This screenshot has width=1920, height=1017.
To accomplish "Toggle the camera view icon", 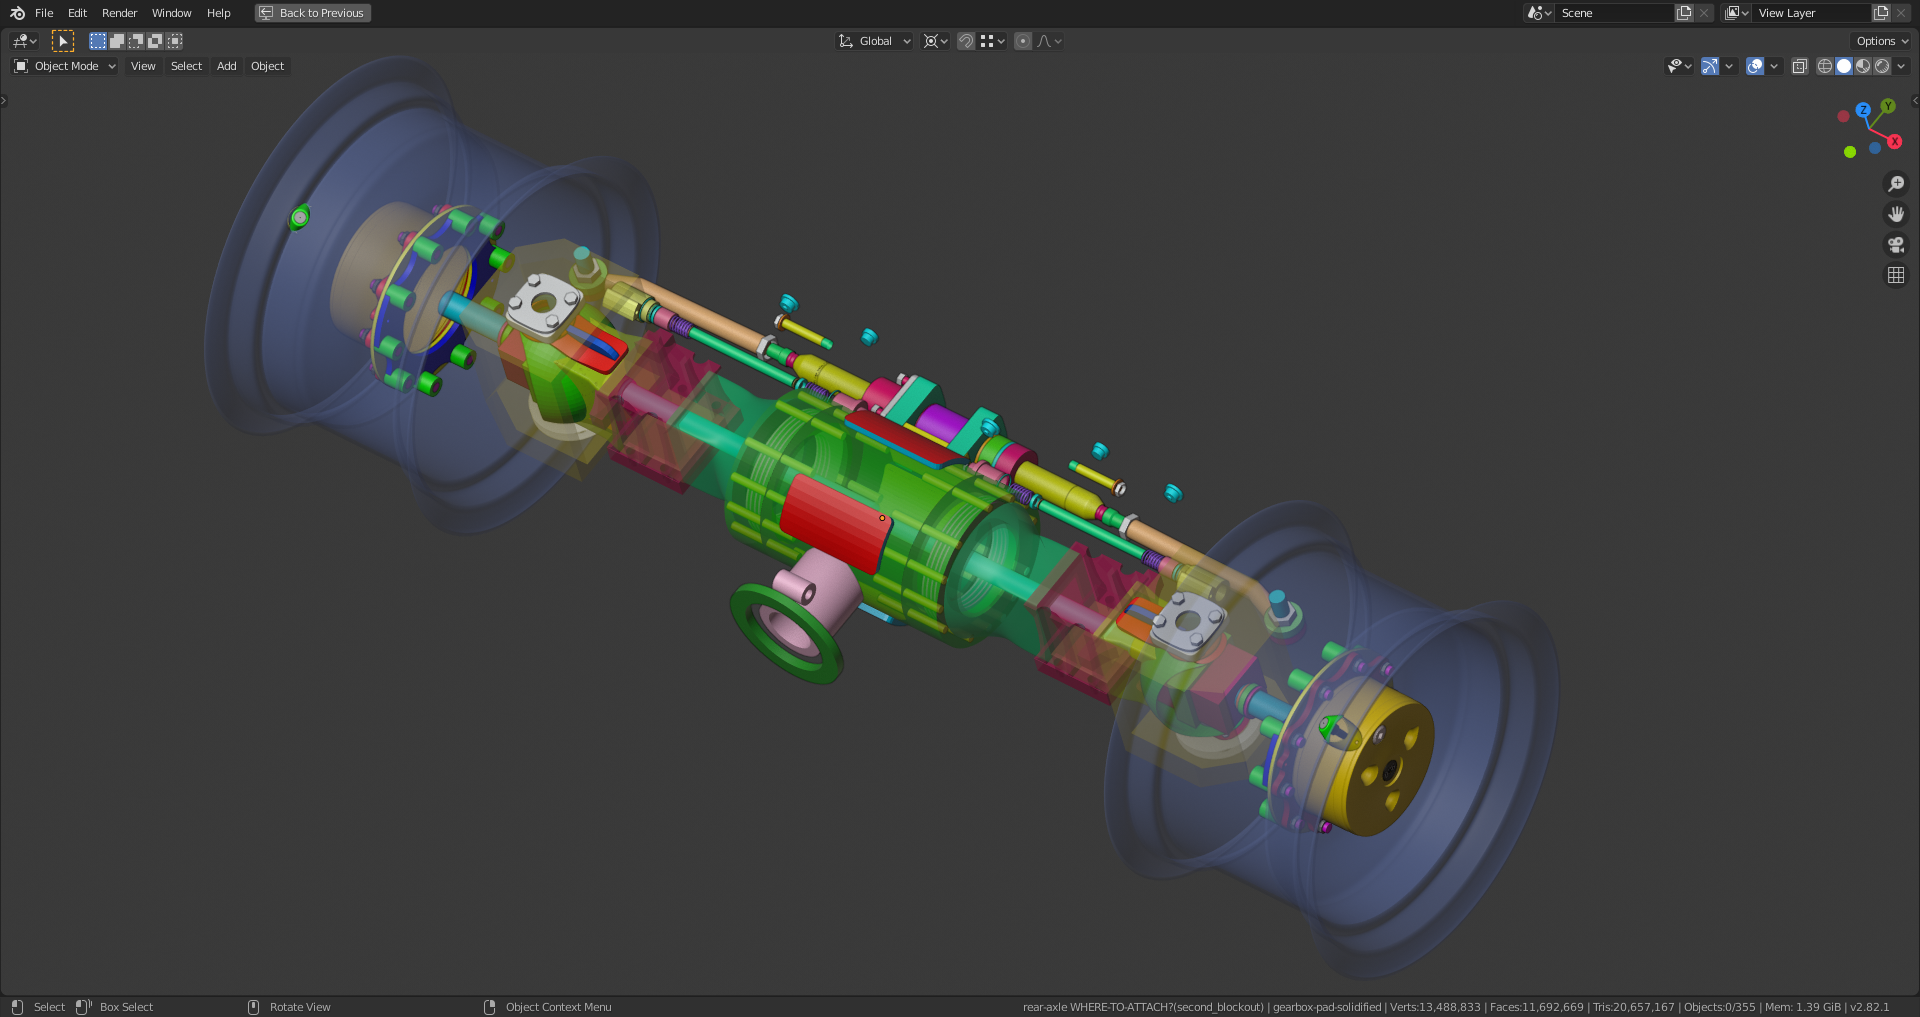I will tap(1896, 245).
